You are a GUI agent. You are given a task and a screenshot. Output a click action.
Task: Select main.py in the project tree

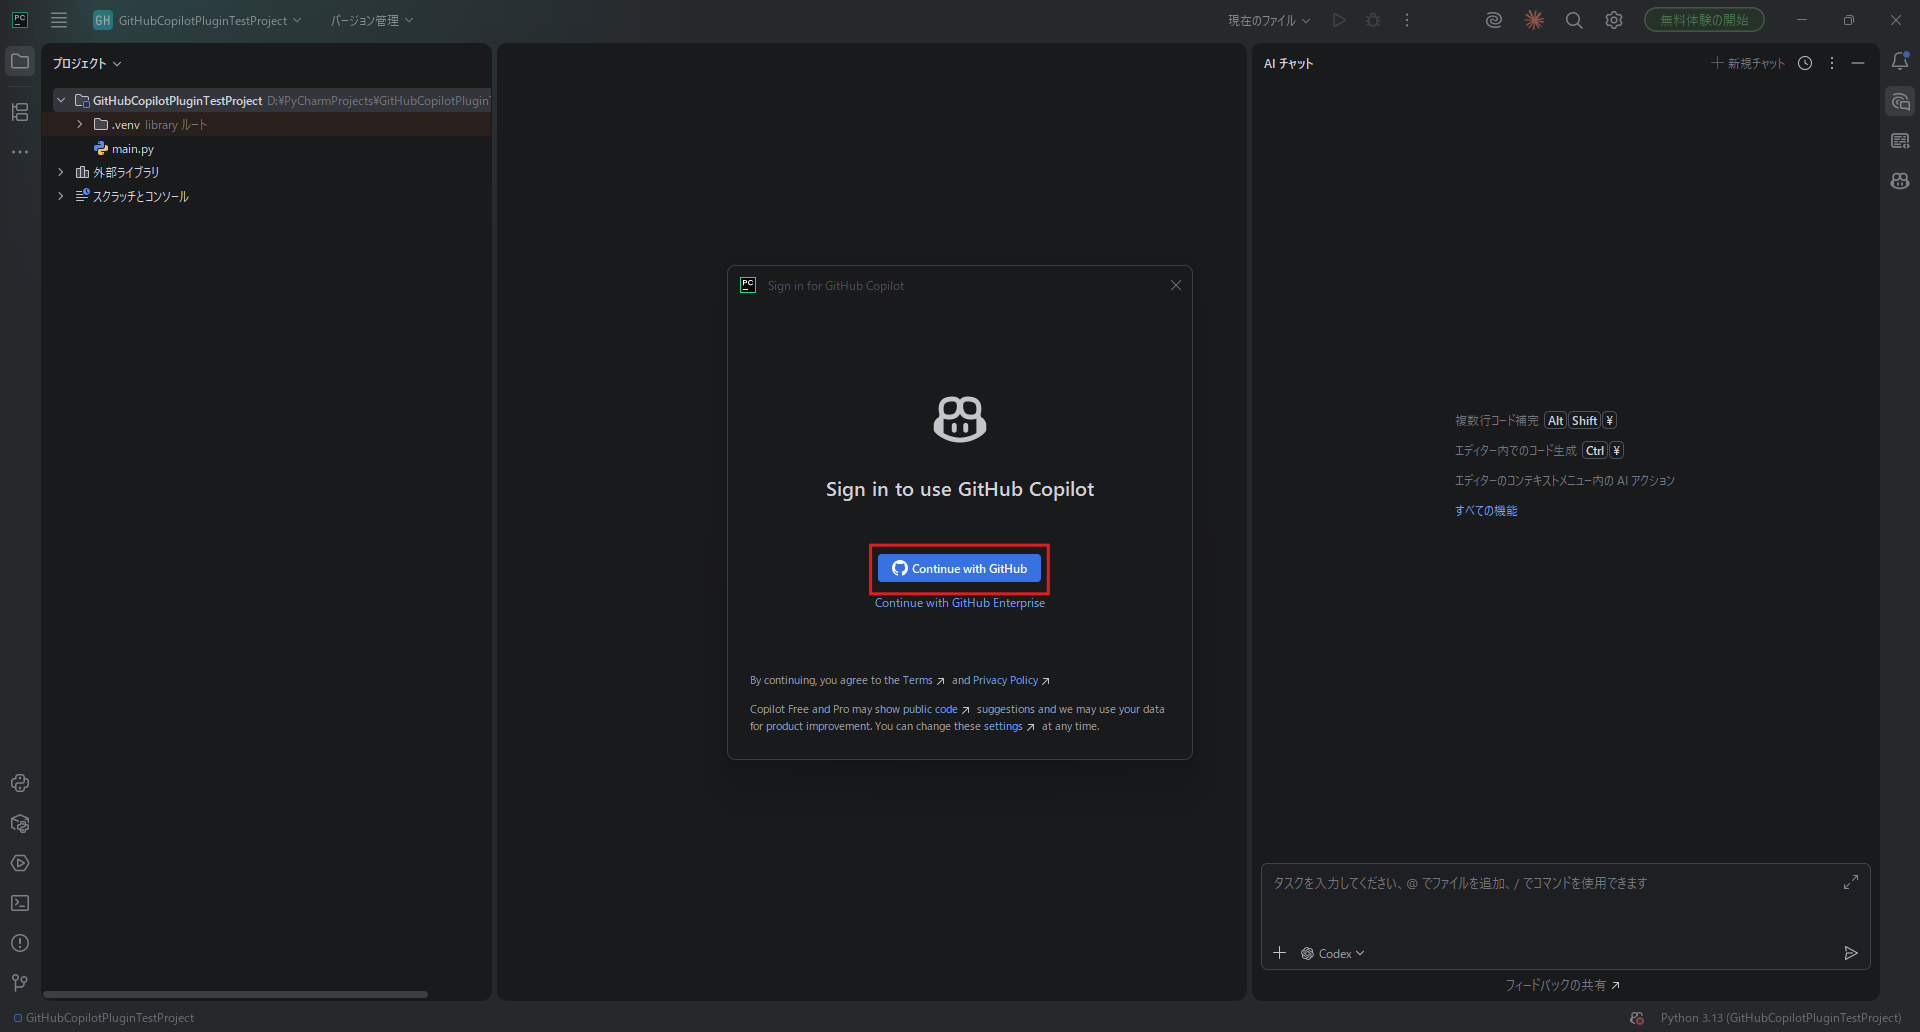(132, 149)
